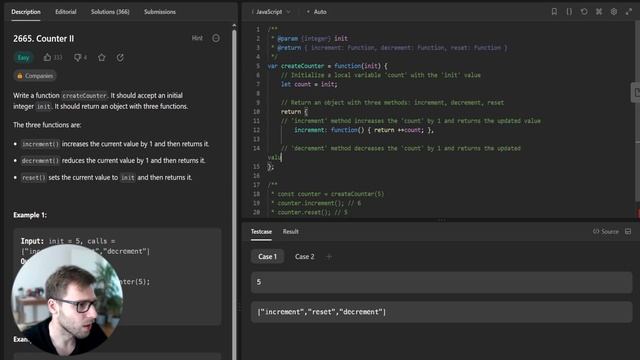
Task: Share the problem with the share icon
Action: (120, 58)
